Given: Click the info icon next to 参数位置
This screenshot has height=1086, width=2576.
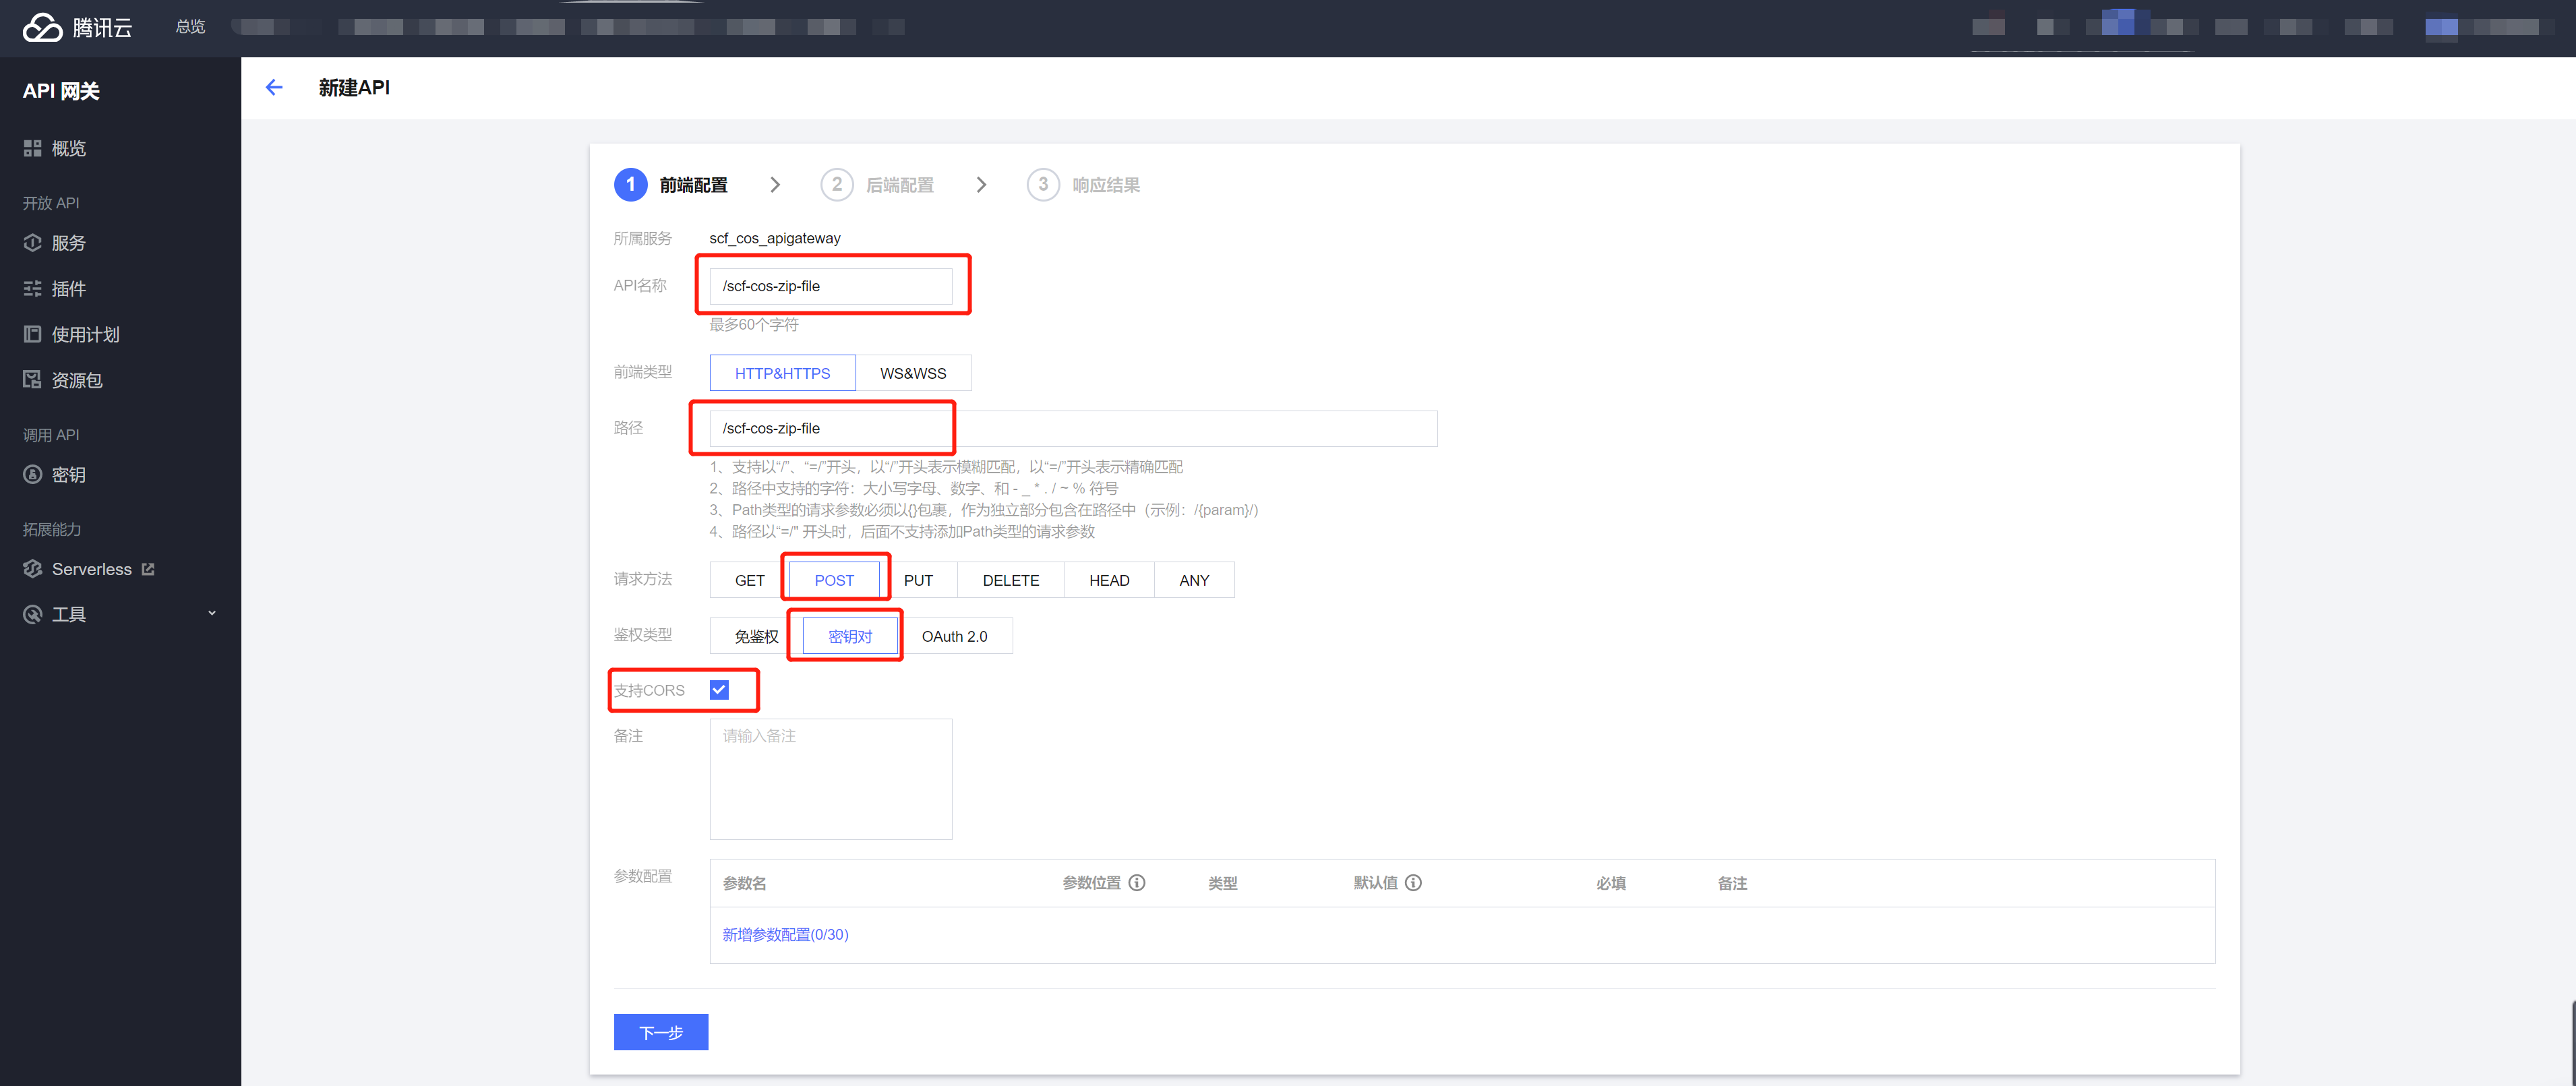Looking at the screenshot, I should click(x=1137, y=882).
